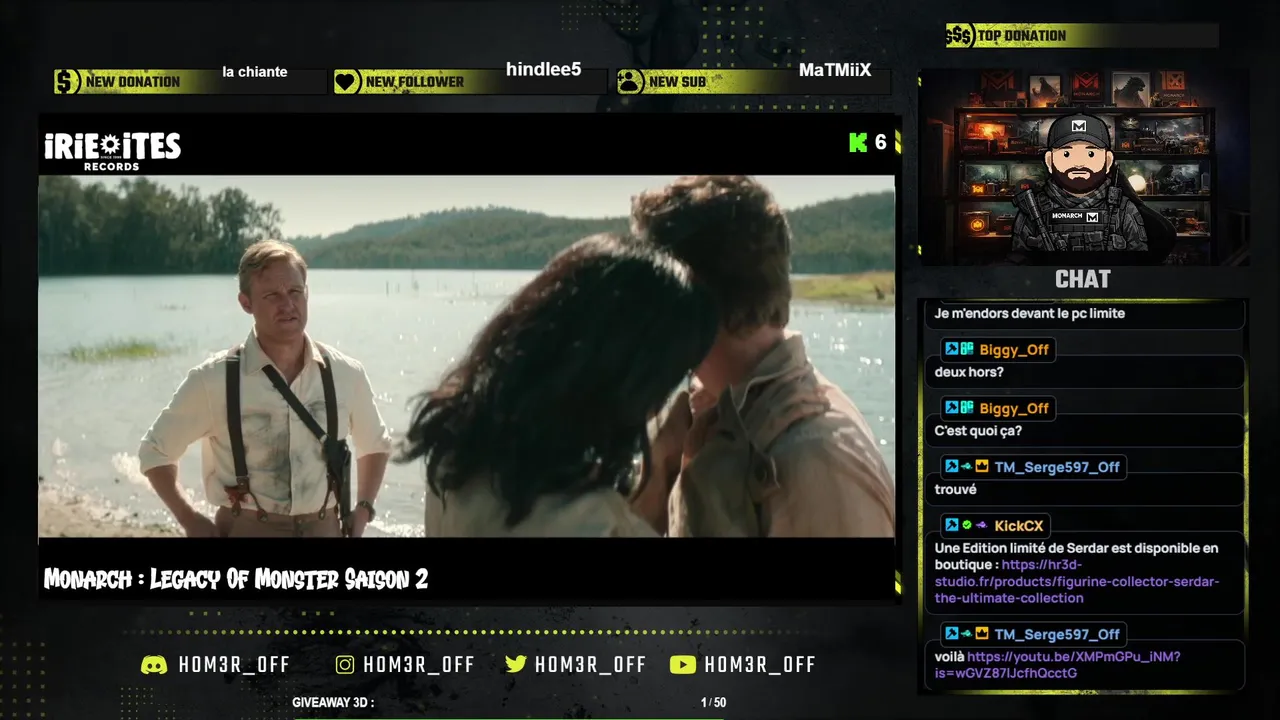
Task: Click the 'GIVEAWAY 3D :' label
Action: tap(333, 703)
